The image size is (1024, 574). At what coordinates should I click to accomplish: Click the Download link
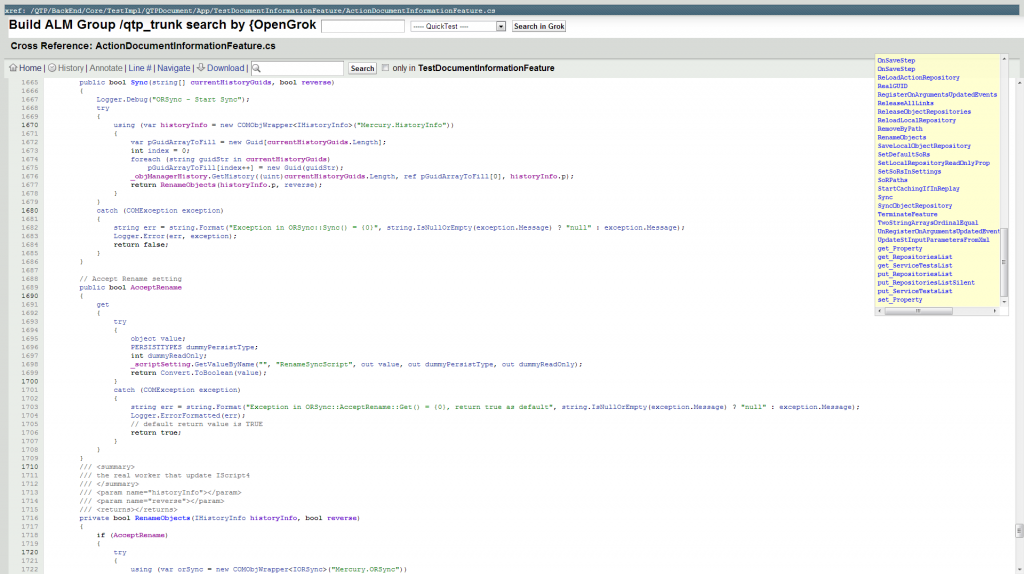[225, 68]
